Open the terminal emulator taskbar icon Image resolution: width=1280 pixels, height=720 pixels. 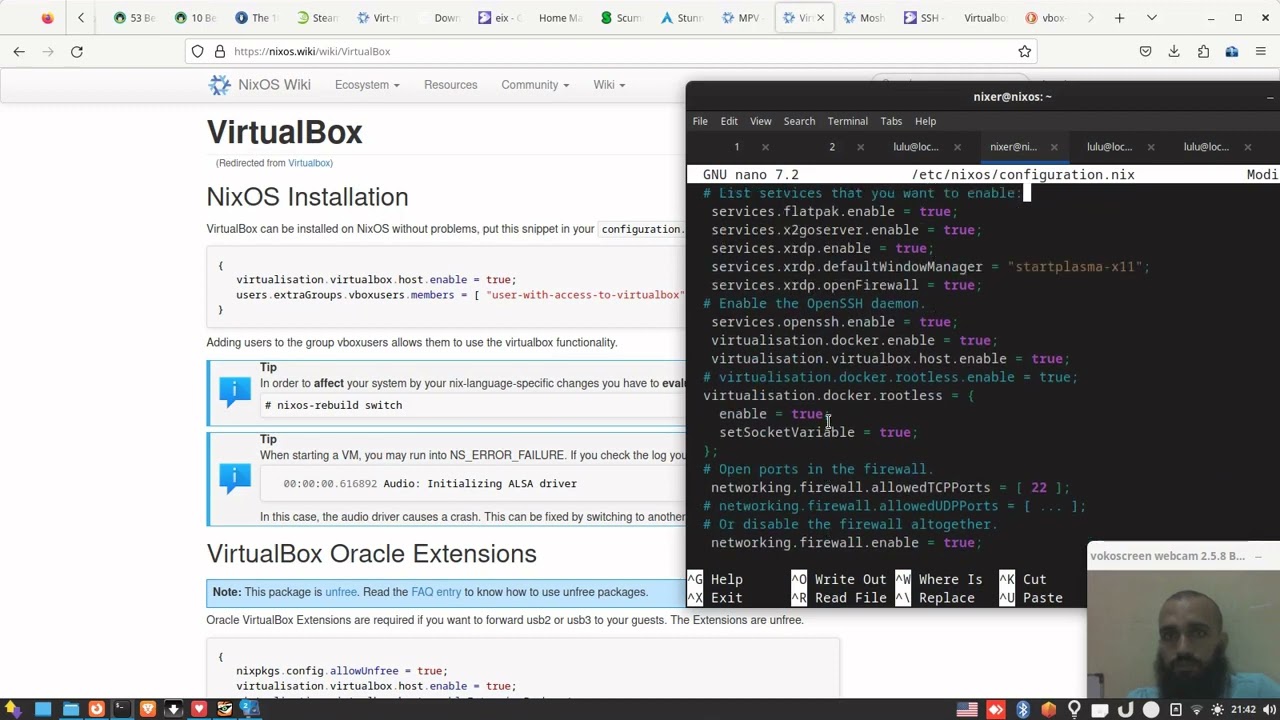click(121, 710)
